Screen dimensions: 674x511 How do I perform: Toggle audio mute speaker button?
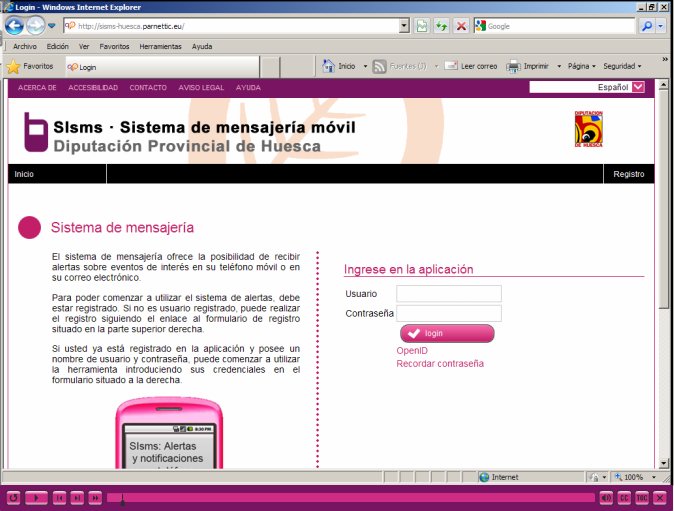606,497
